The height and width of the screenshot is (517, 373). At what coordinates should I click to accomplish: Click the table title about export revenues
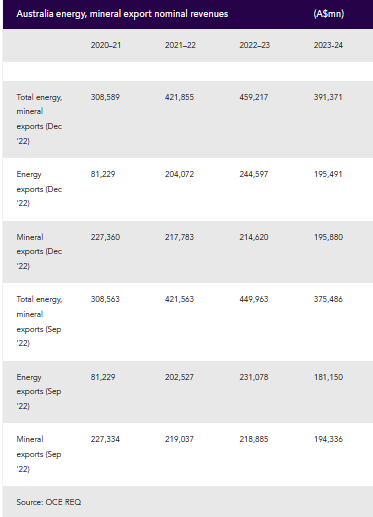pos(122,14)
